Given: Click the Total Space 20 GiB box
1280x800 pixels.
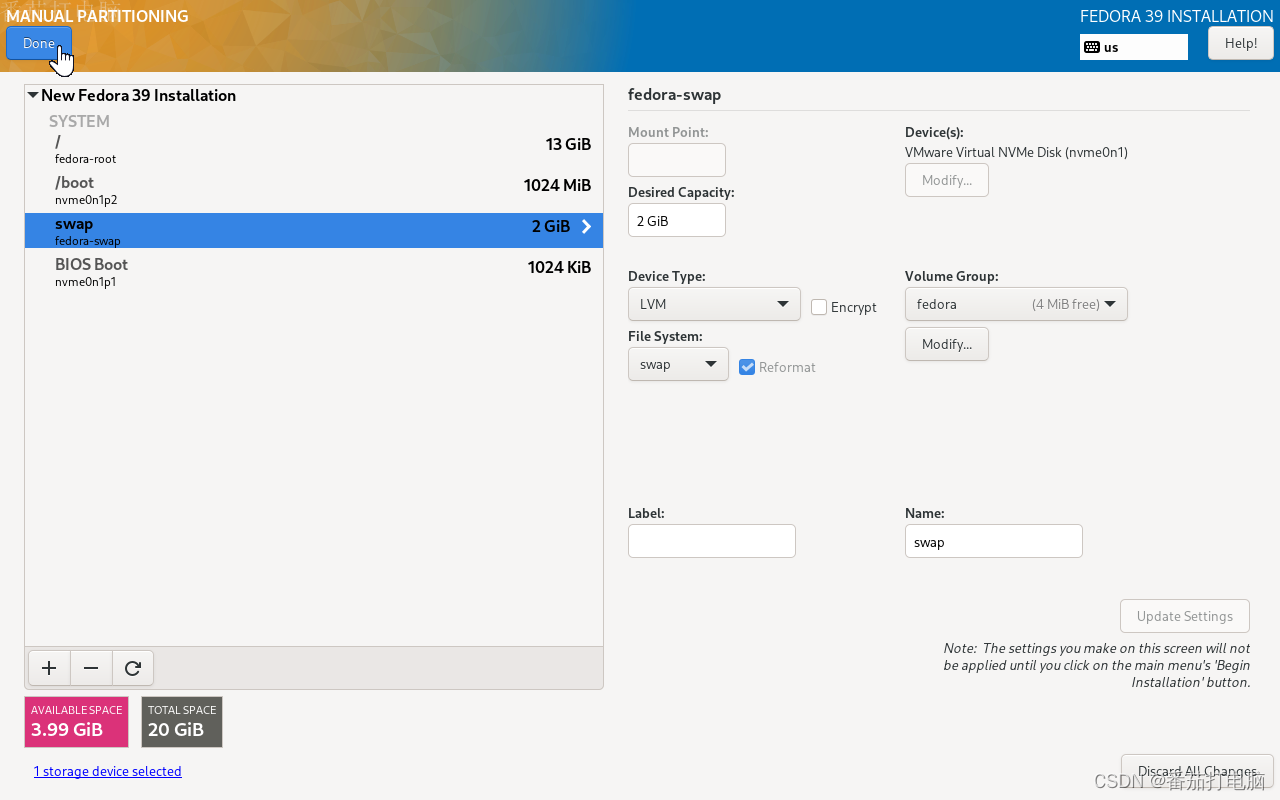Looking at the screenshot, I should coord(182,722).
